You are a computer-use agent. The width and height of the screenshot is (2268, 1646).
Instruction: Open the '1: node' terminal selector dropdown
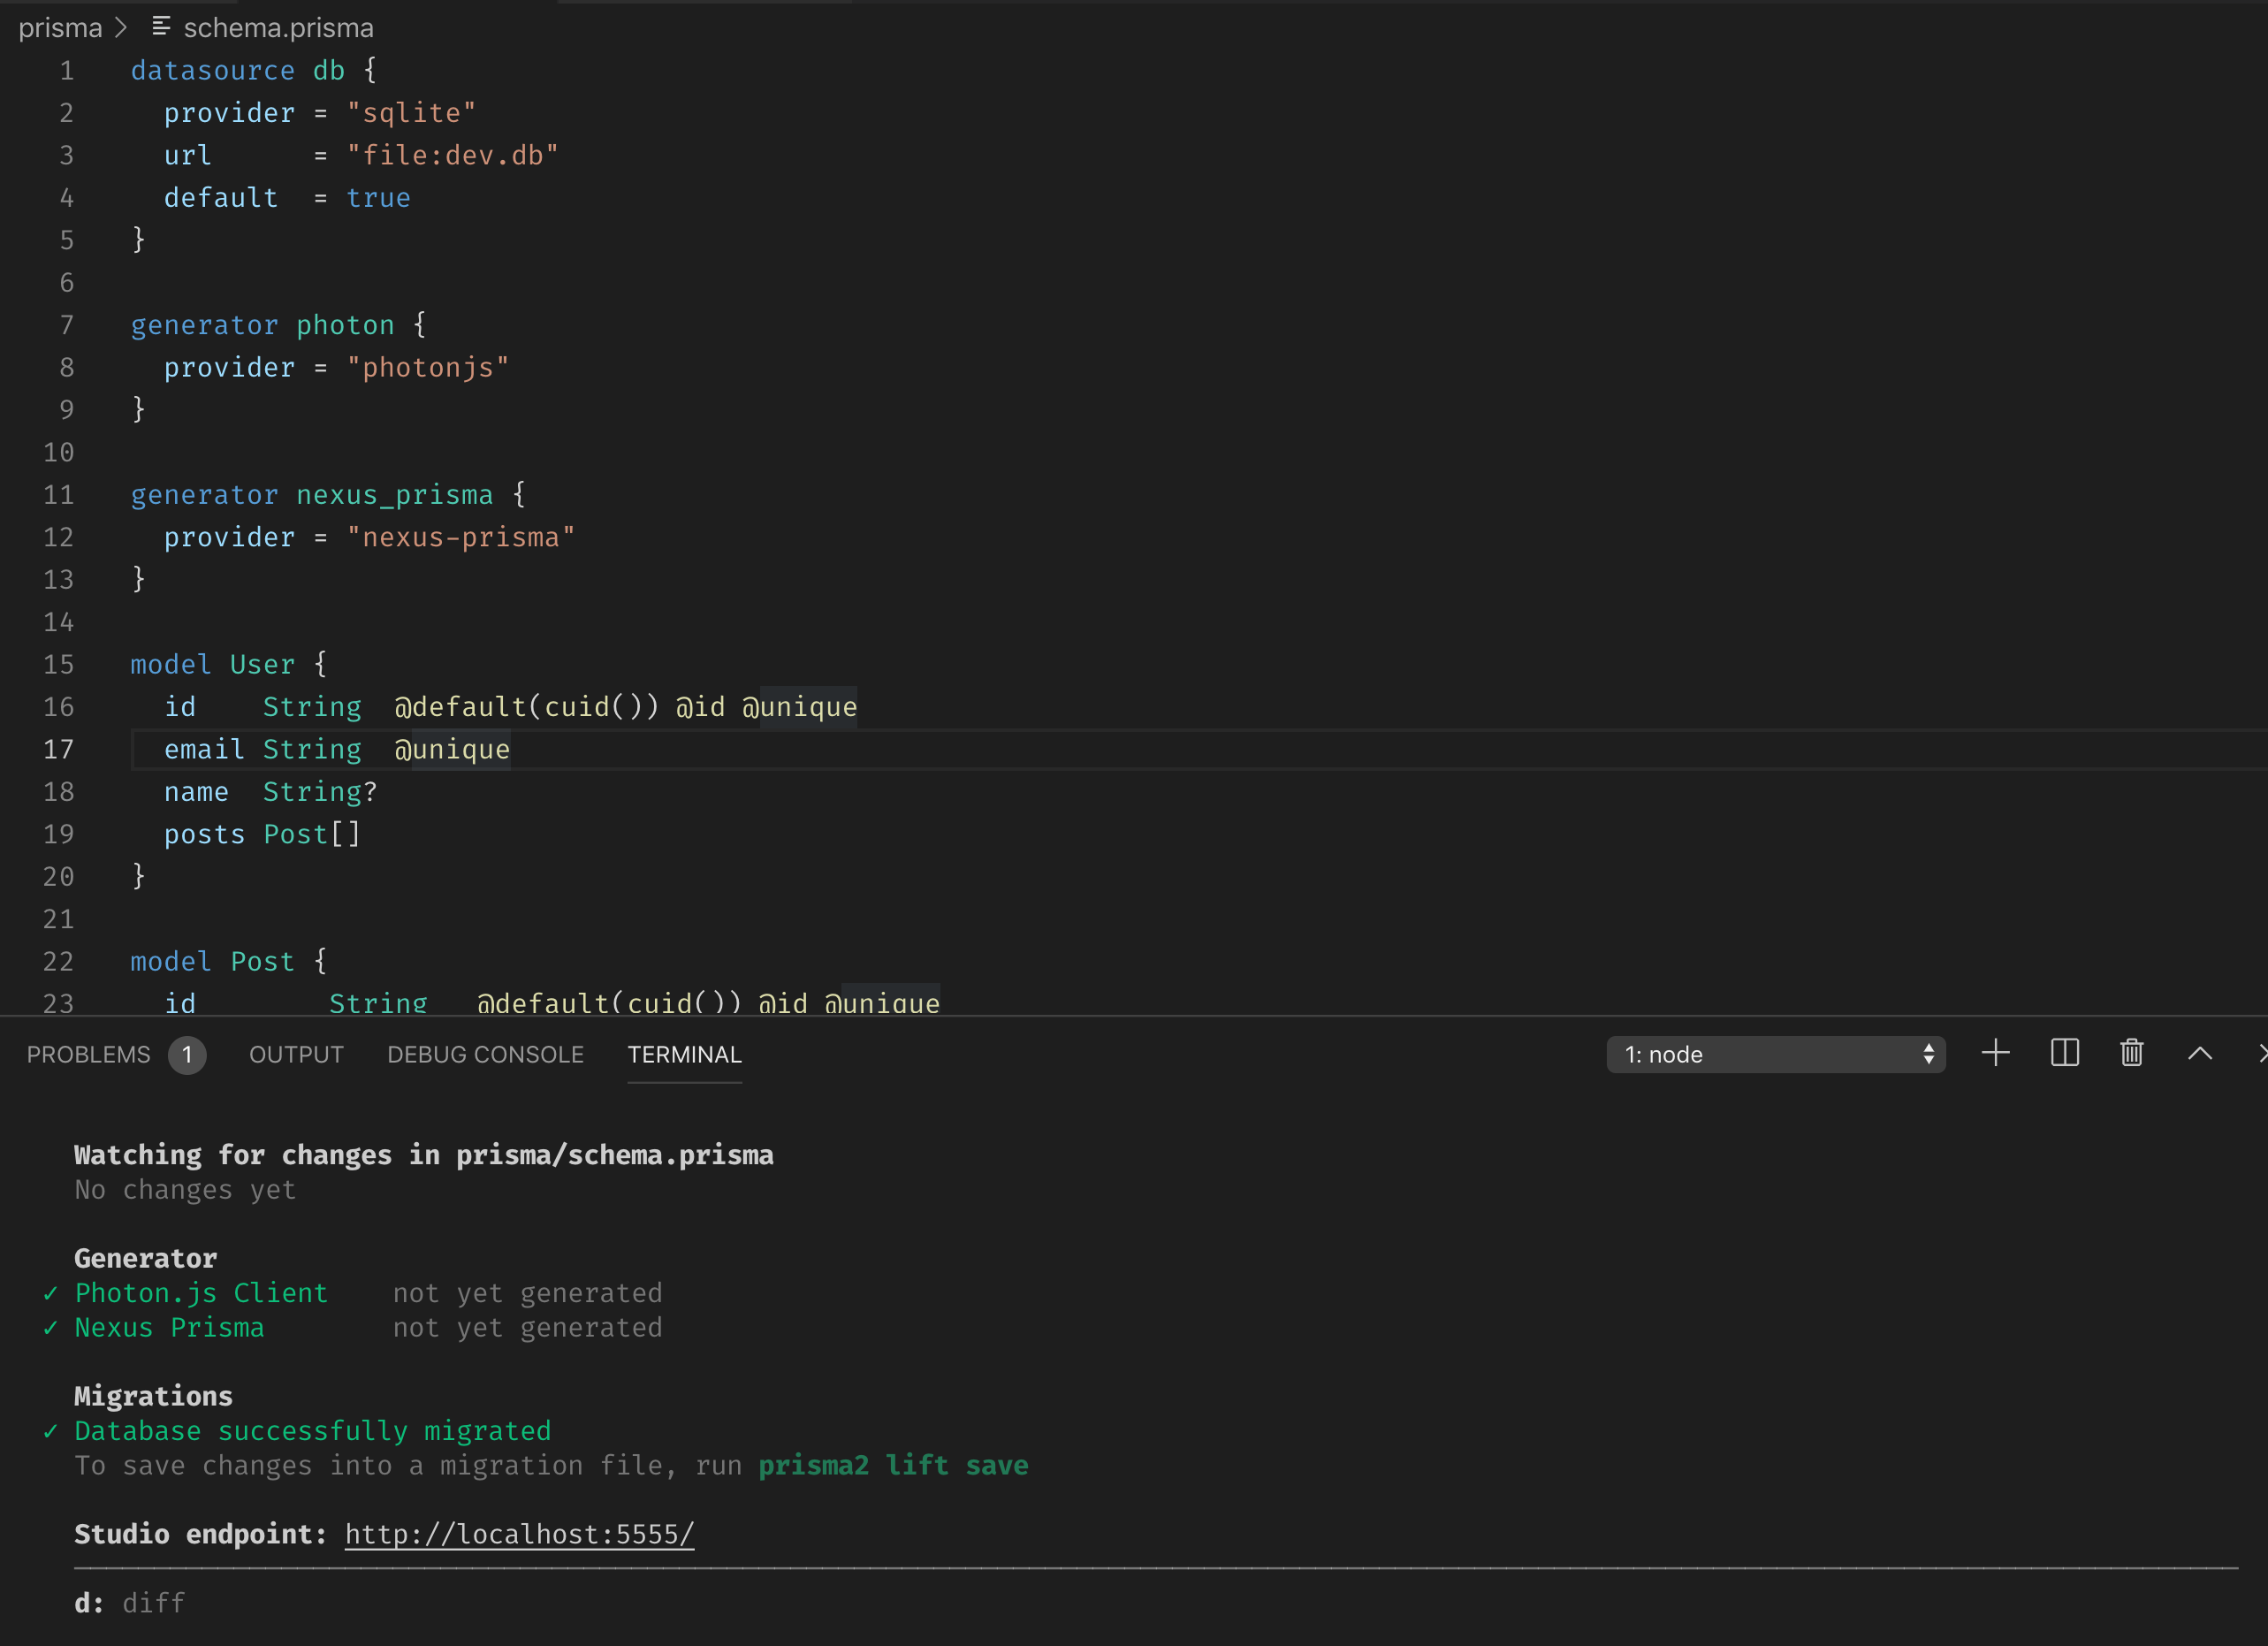click(x=1775, y=1054)
